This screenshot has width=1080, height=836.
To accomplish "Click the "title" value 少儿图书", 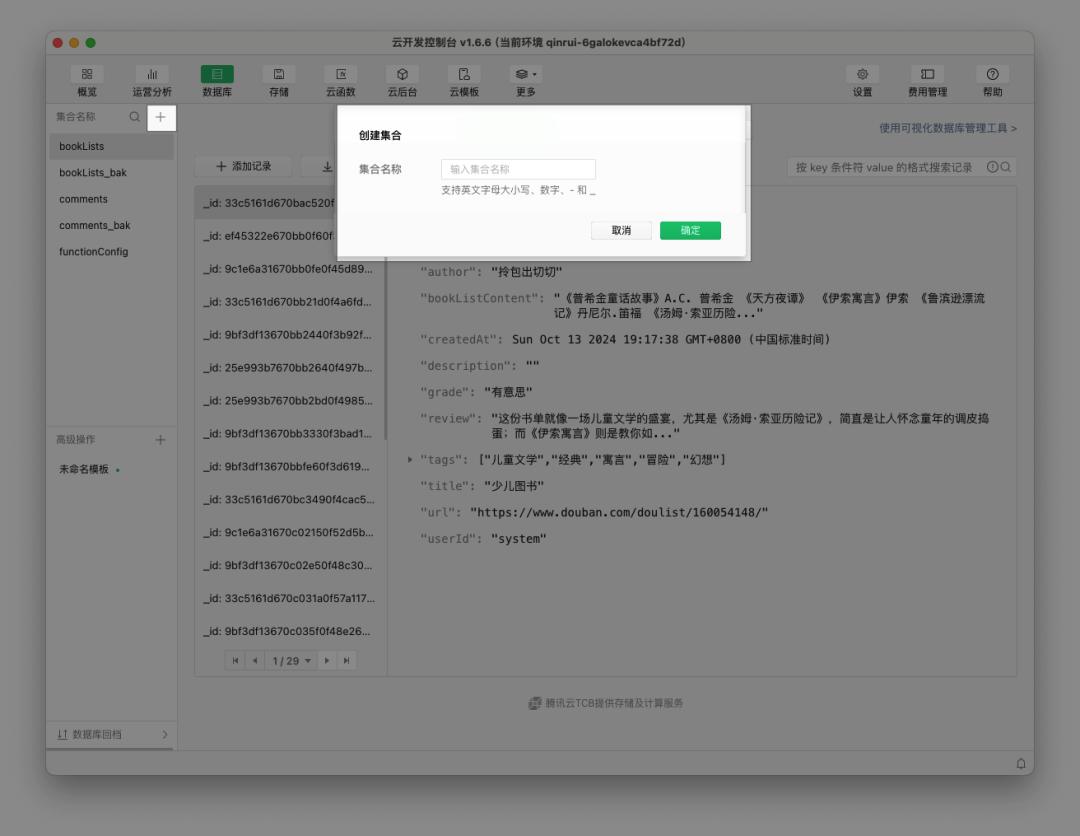I will click(514, 486).
